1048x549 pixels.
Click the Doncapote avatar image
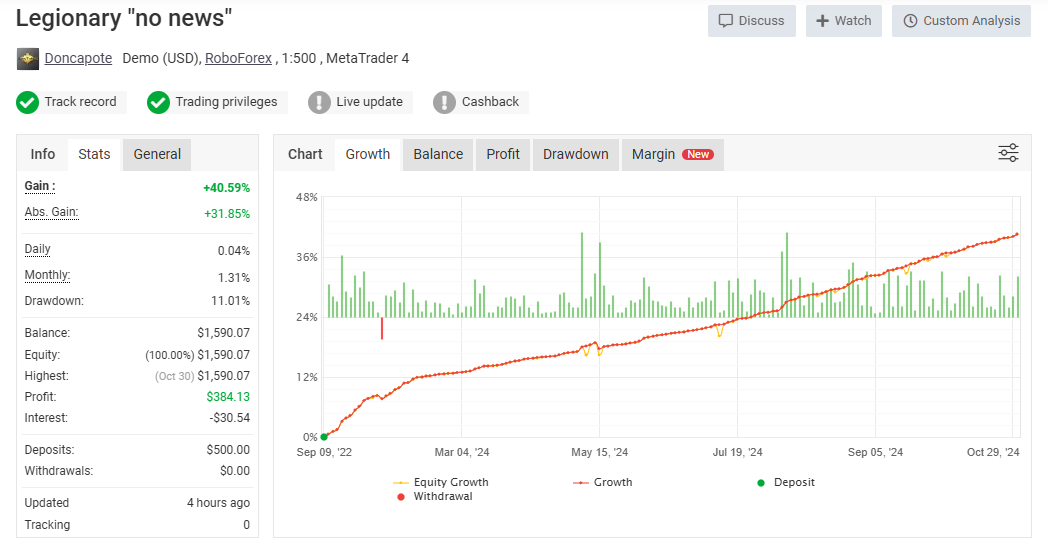pos(27,59)
